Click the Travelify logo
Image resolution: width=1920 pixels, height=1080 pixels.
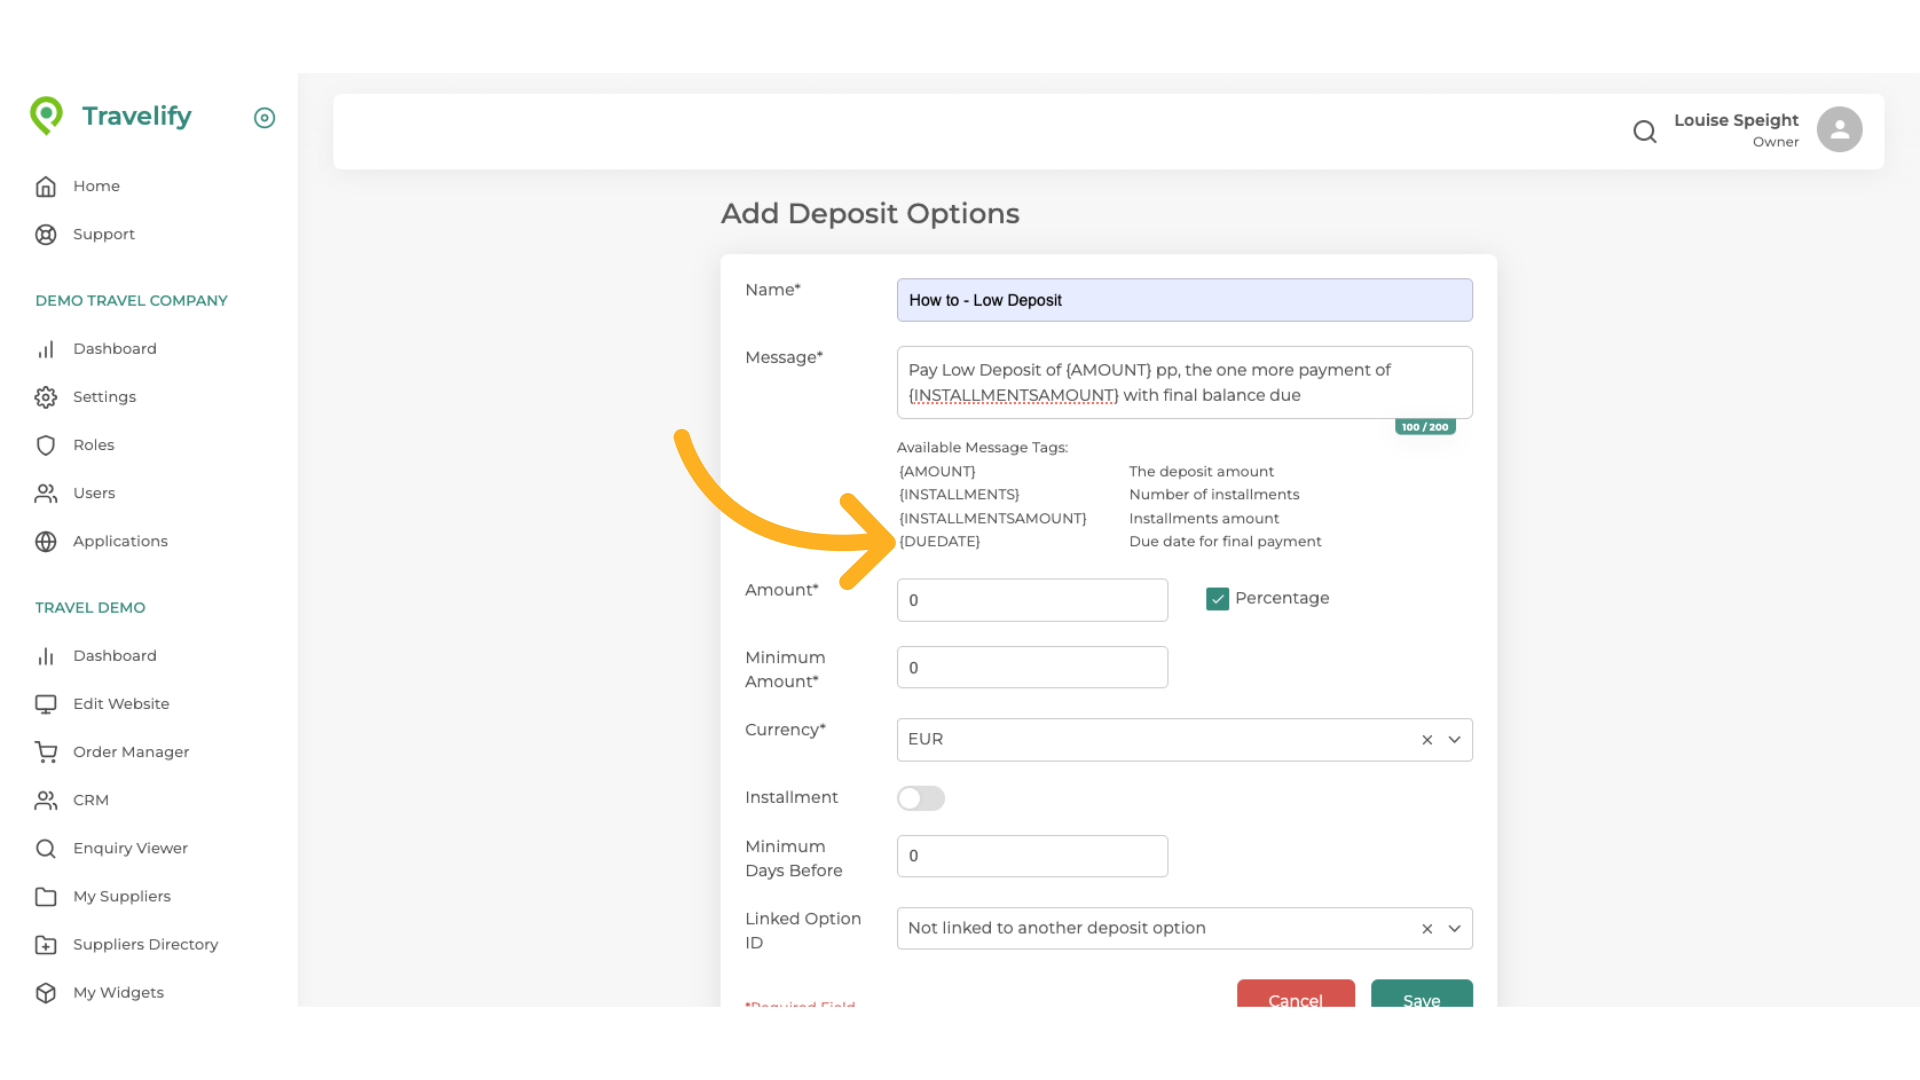pos(110,116)
